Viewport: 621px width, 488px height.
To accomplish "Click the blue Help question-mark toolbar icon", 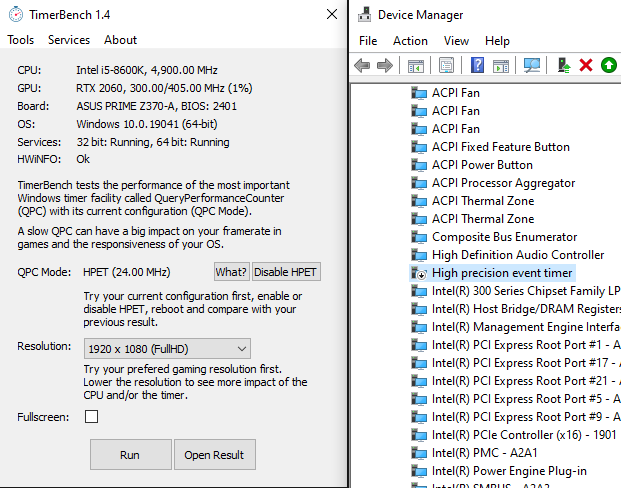I will [x=477, y=65].
